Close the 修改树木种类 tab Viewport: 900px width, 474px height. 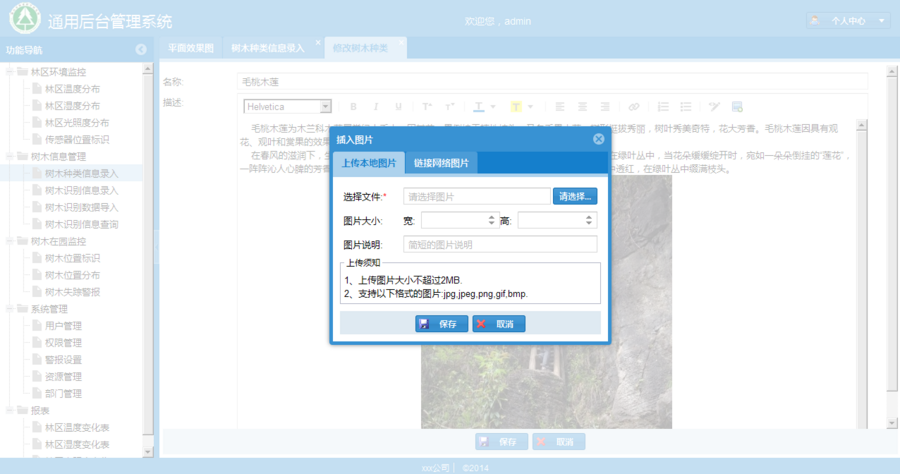[401, 42]
